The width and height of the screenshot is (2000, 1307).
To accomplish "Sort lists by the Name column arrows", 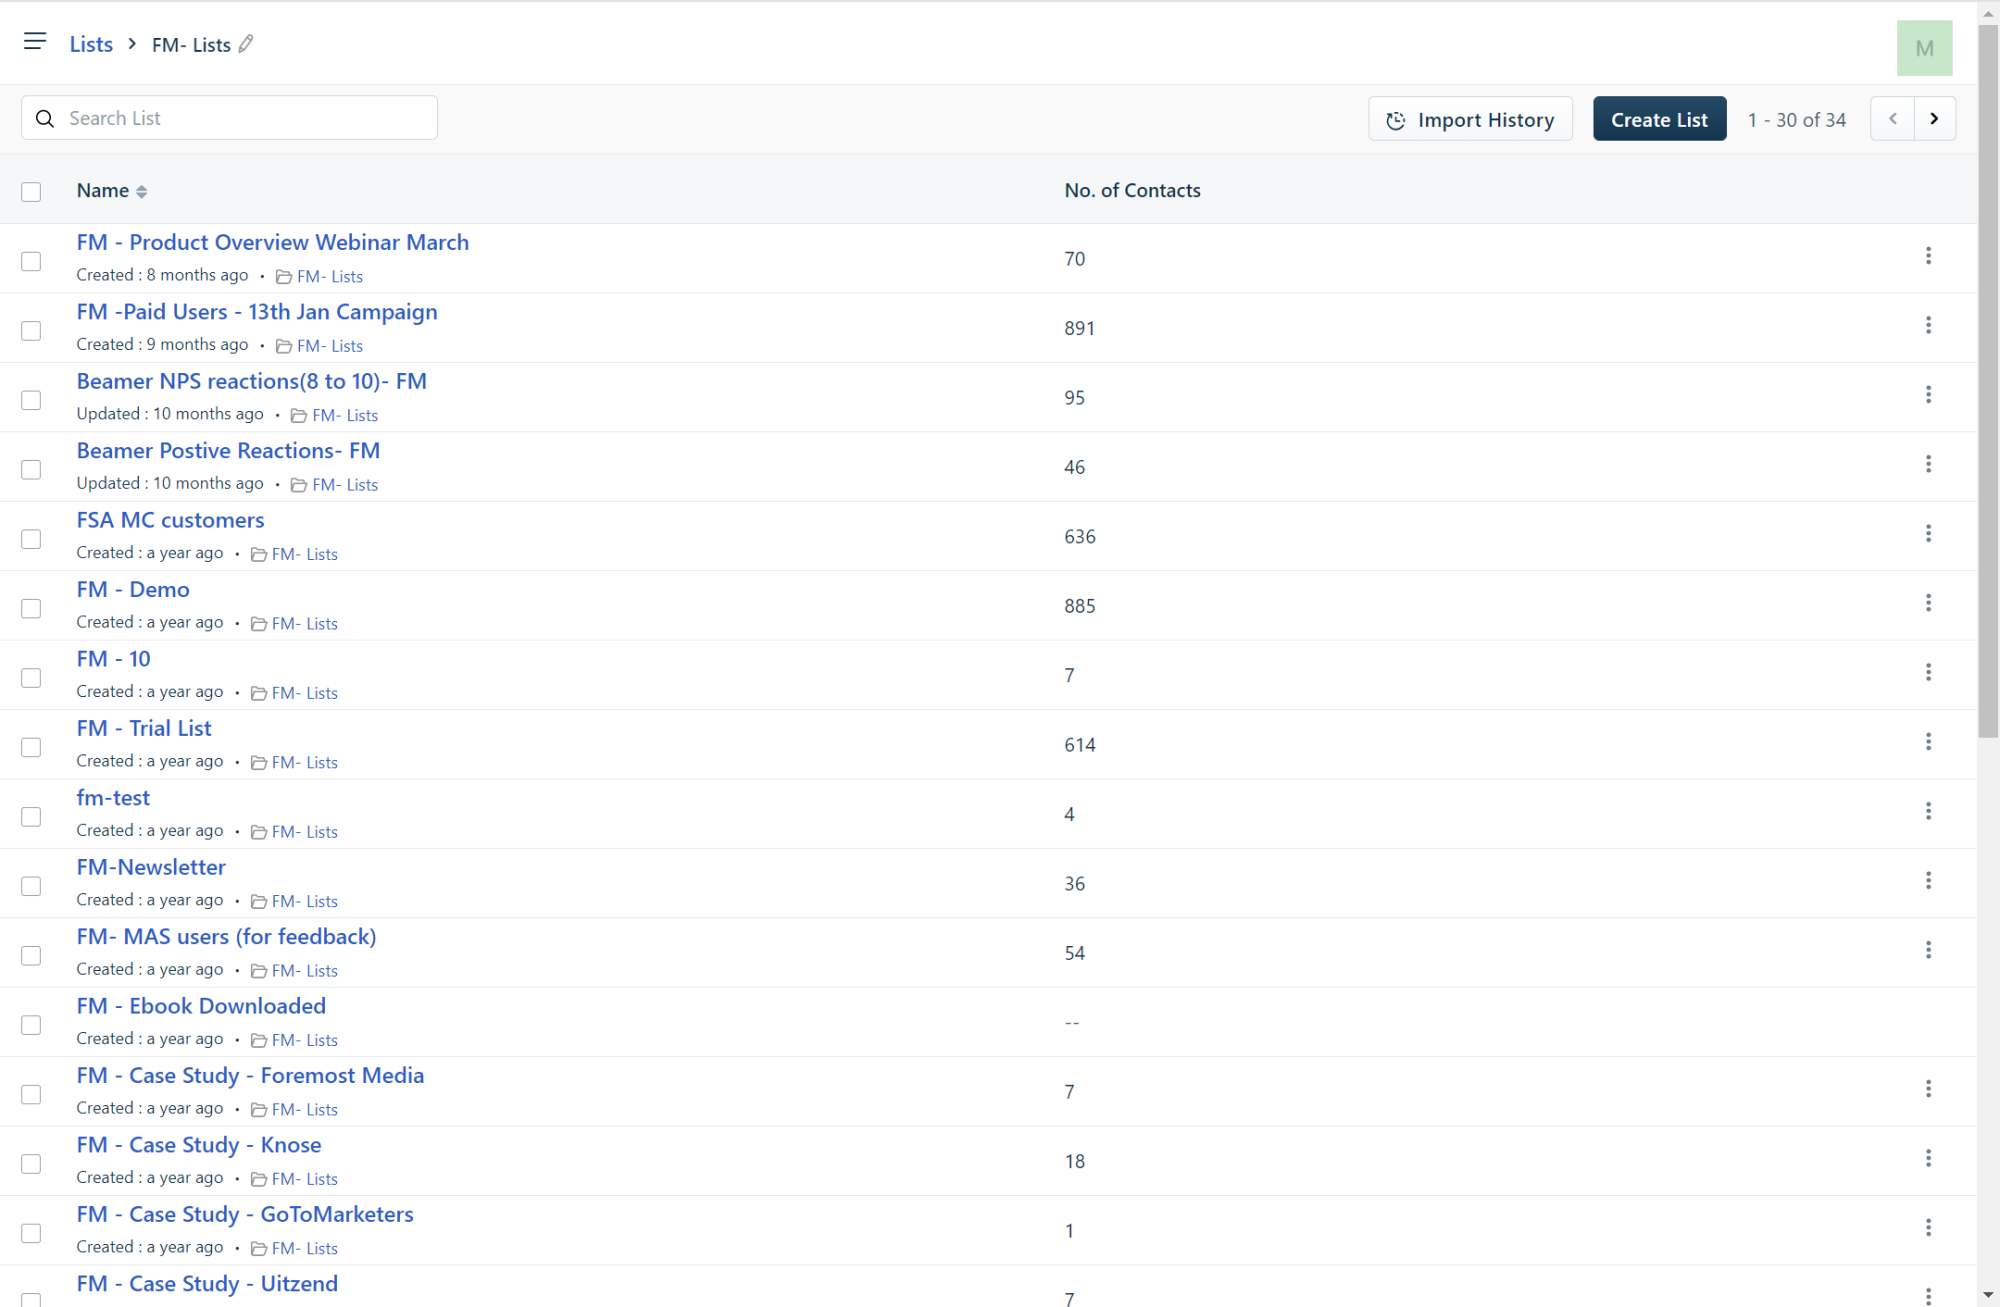I will point(142,192).
